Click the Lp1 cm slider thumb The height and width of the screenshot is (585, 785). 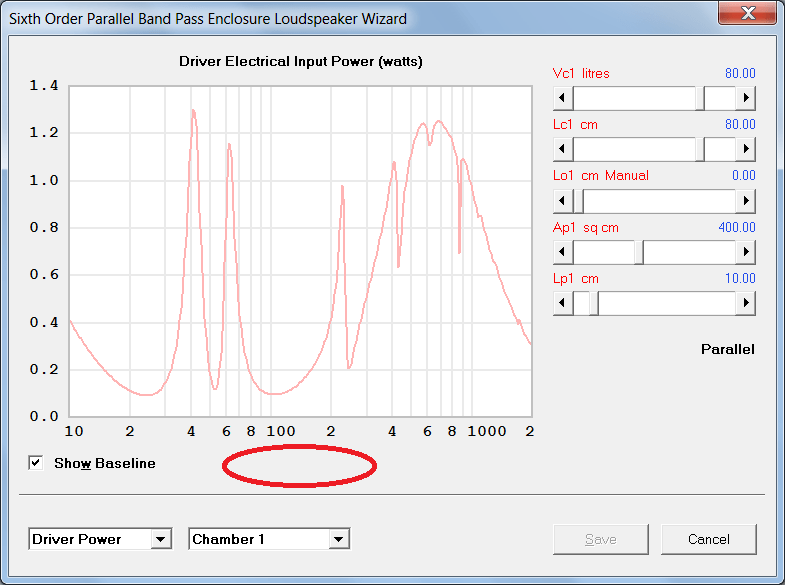[594, 303]
